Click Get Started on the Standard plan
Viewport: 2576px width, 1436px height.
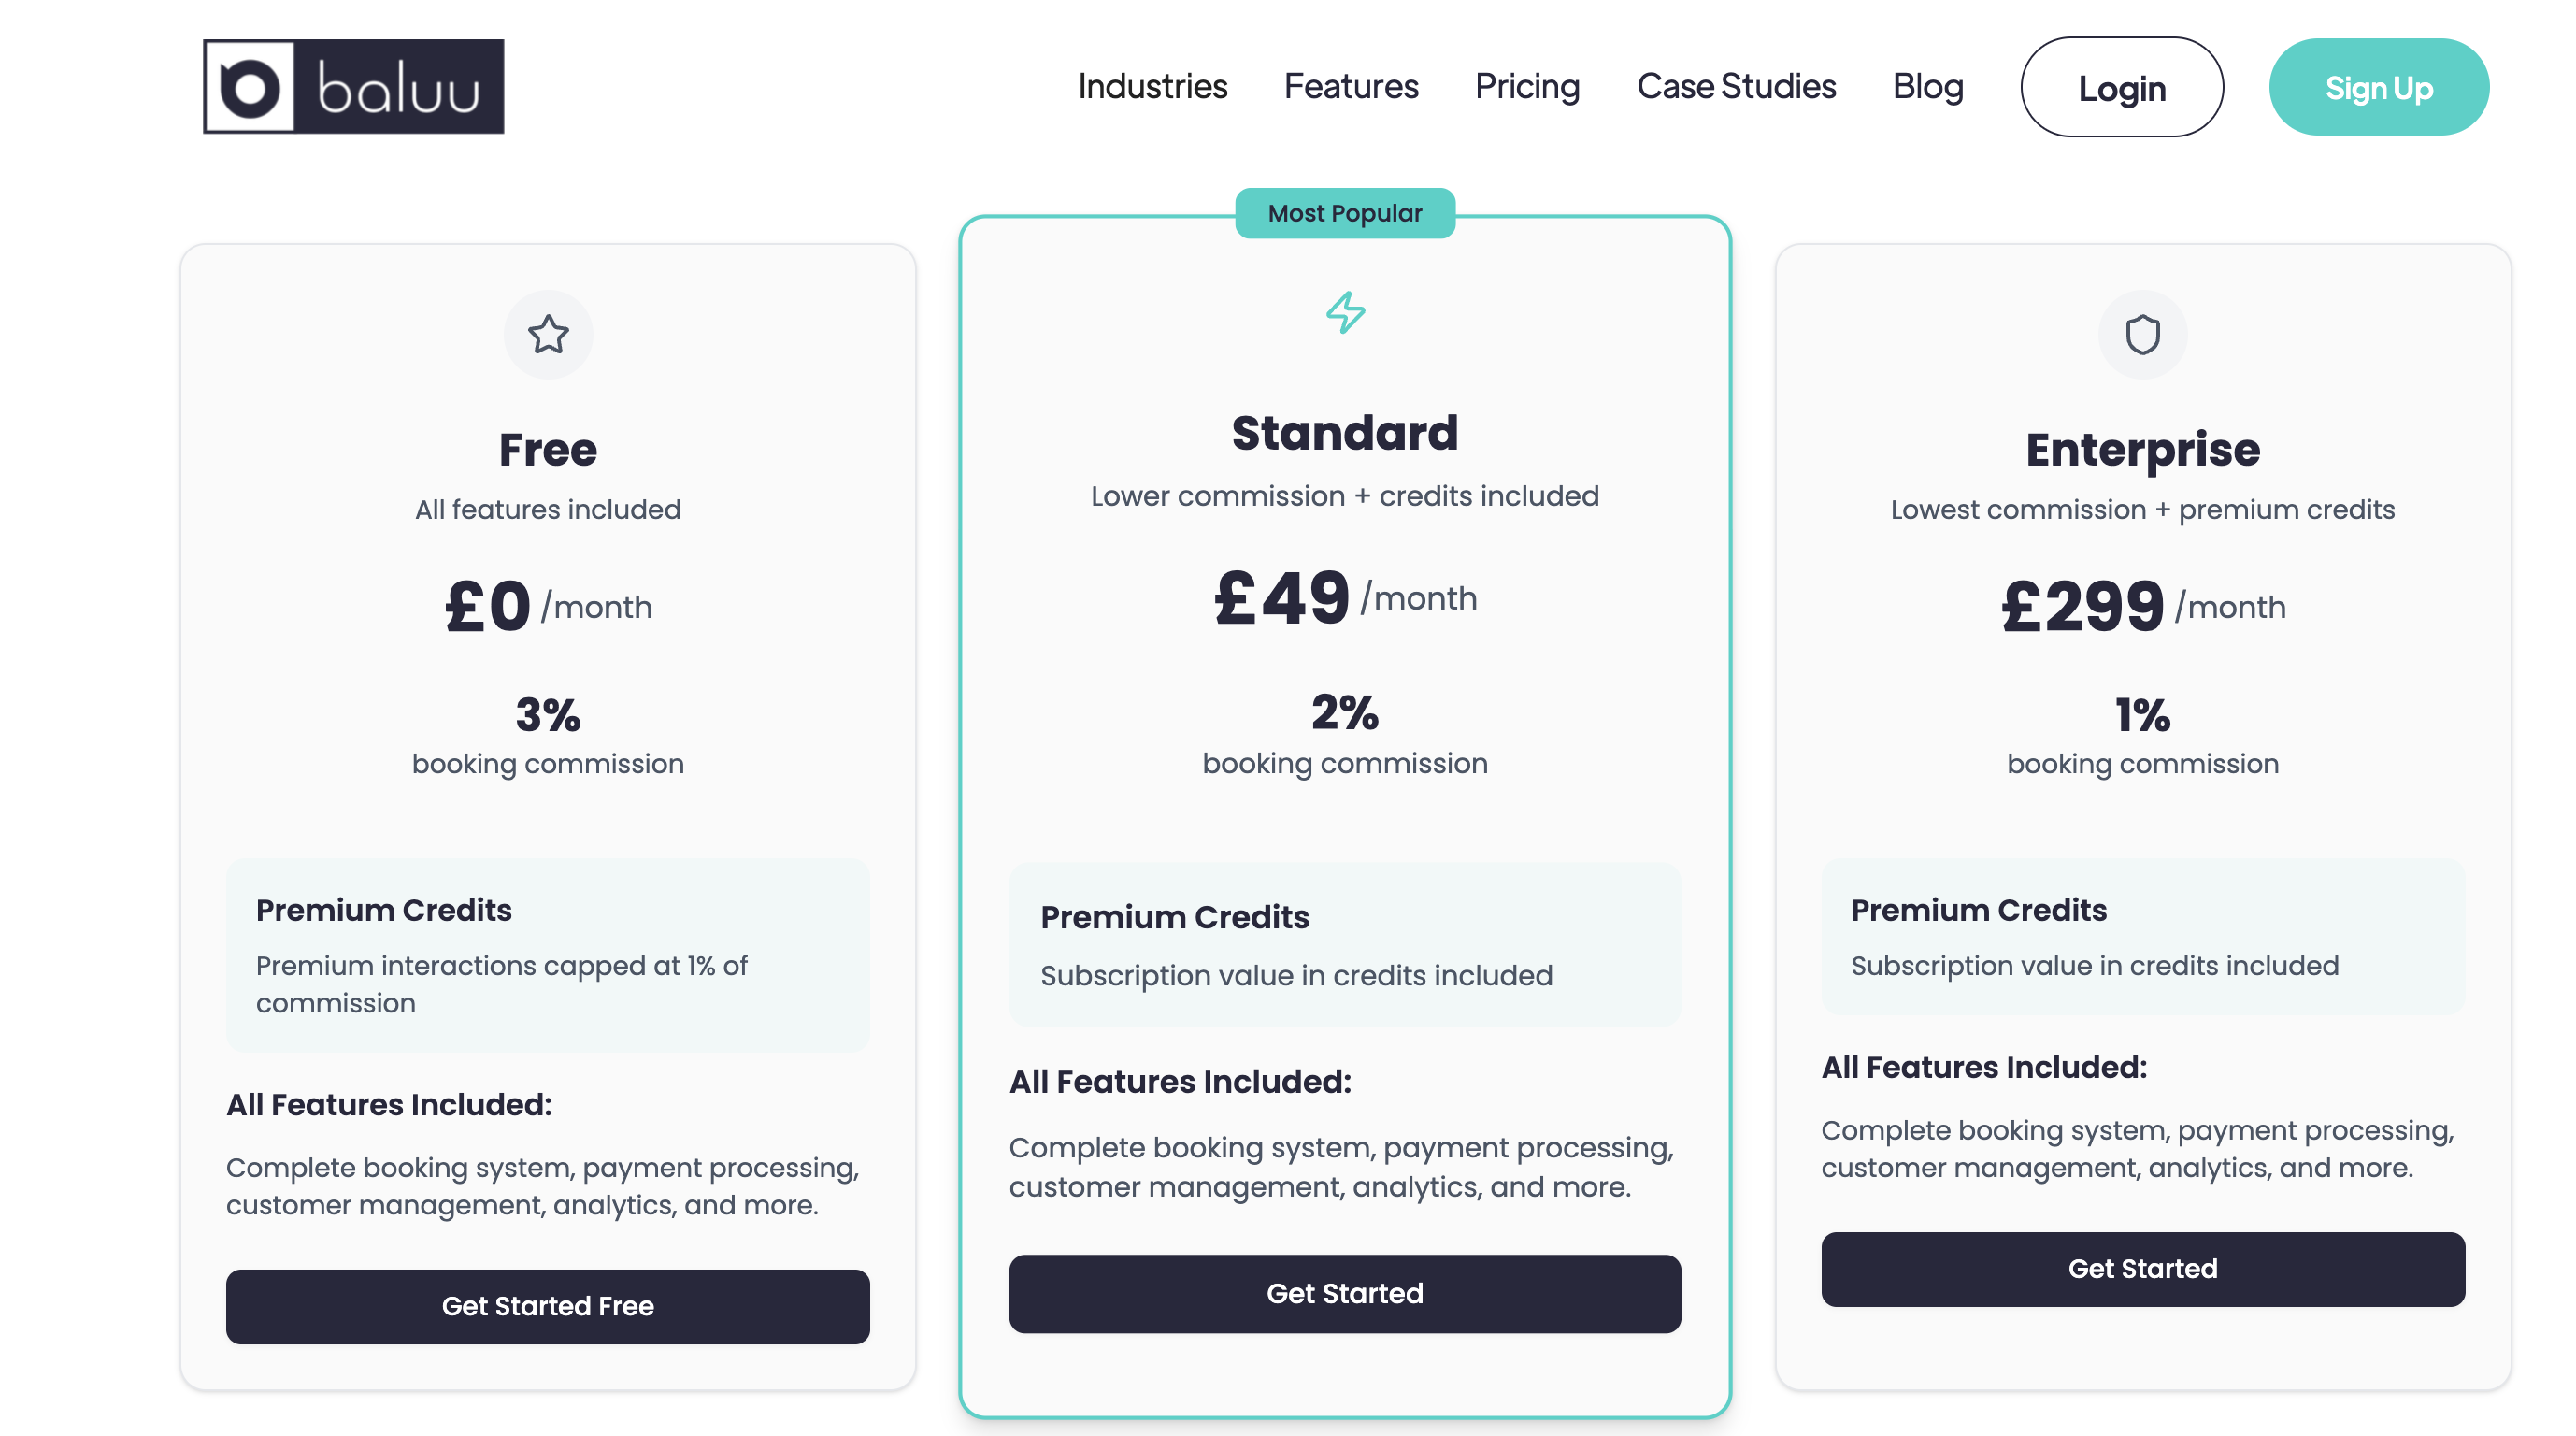click(x=1345, y=1293)
